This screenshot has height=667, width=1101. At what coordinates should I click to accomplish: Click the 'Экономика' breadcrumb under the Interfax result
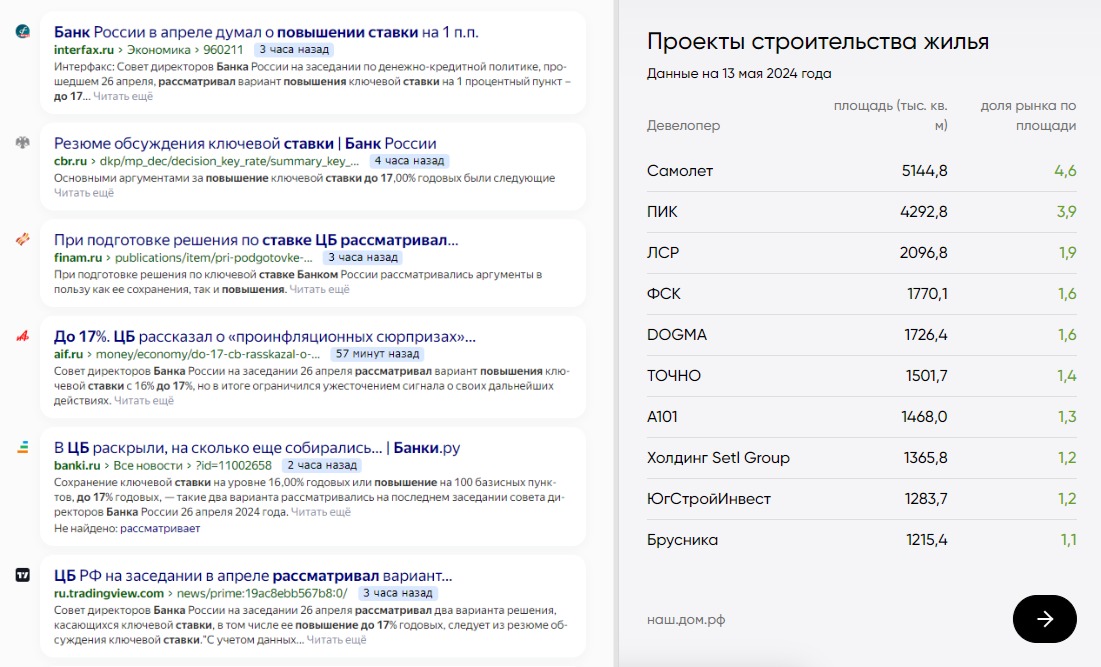pyautogui.click(x=159, y=50)
